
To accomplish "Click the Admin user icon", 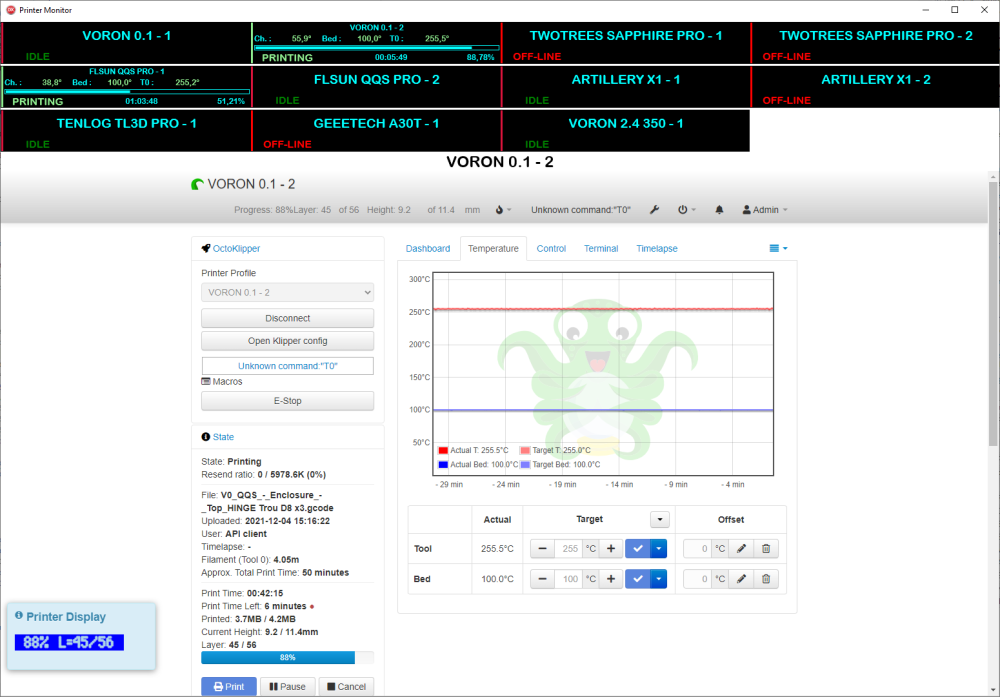I will pos(746,210).
